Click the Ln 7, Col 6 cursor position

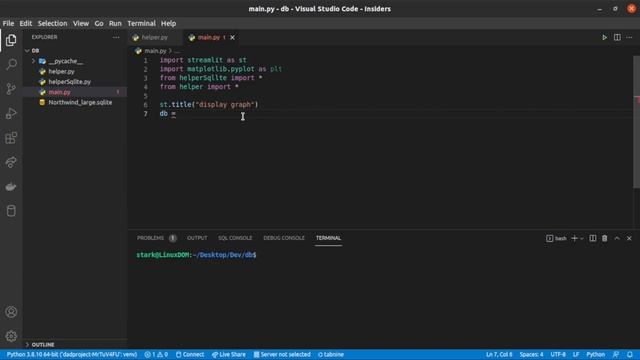(499, 354)
